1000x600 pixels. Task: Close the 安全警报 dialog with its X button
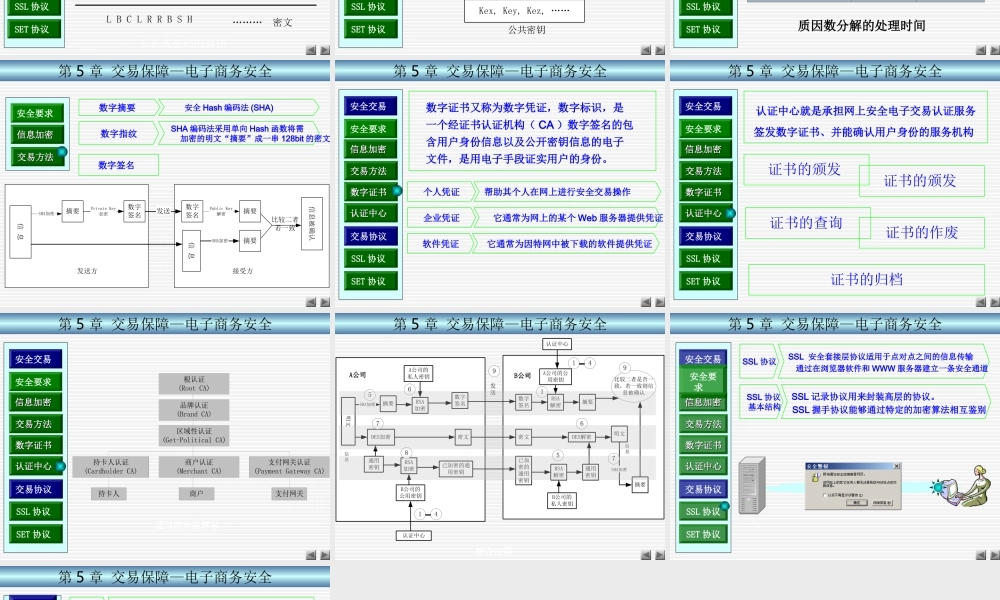point(898,465)
